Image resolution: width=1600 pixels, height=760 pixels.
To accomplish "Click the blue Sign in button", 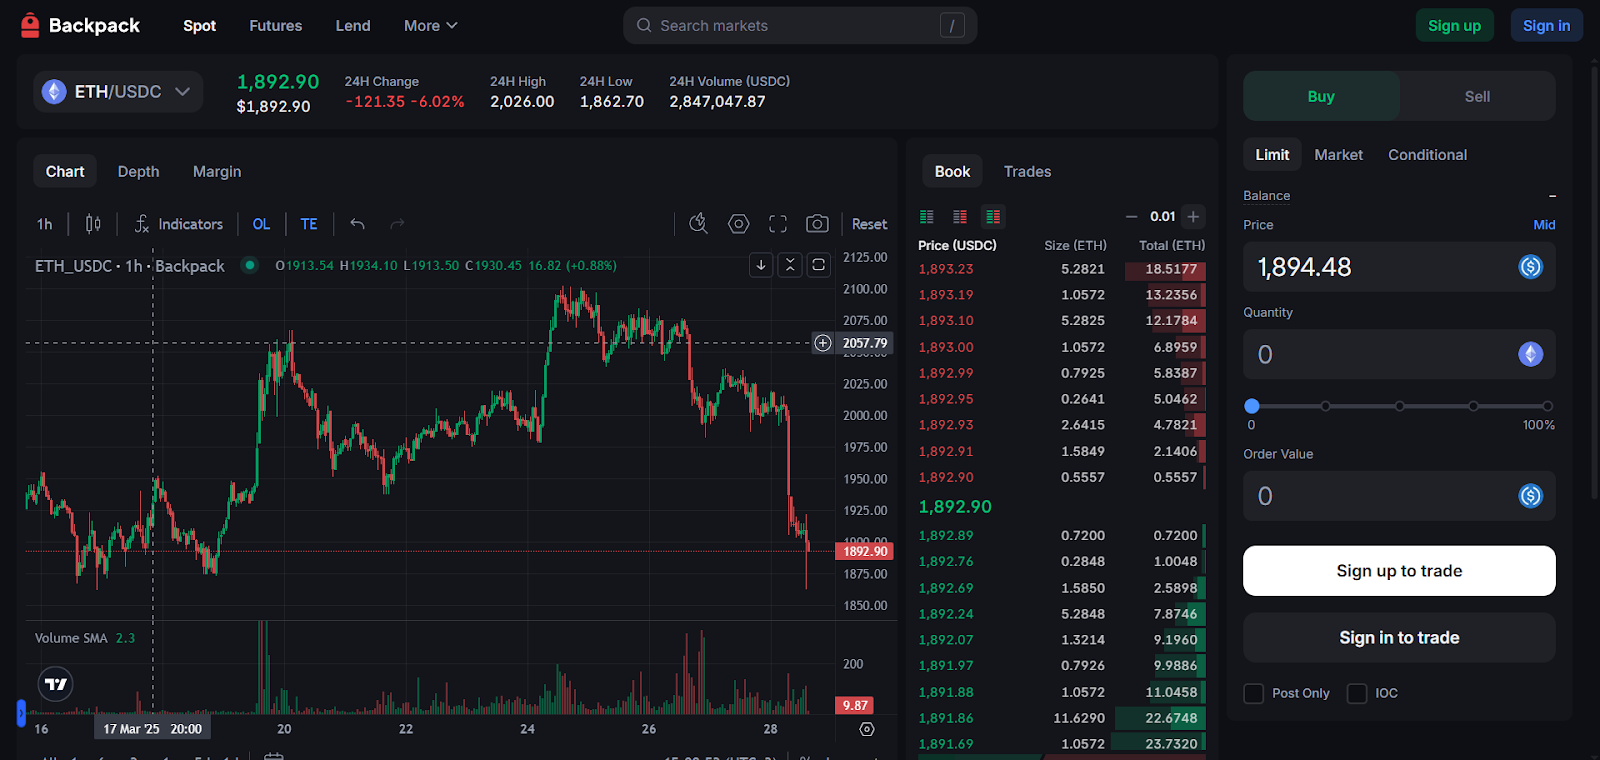I will (x=1546, y=26).
